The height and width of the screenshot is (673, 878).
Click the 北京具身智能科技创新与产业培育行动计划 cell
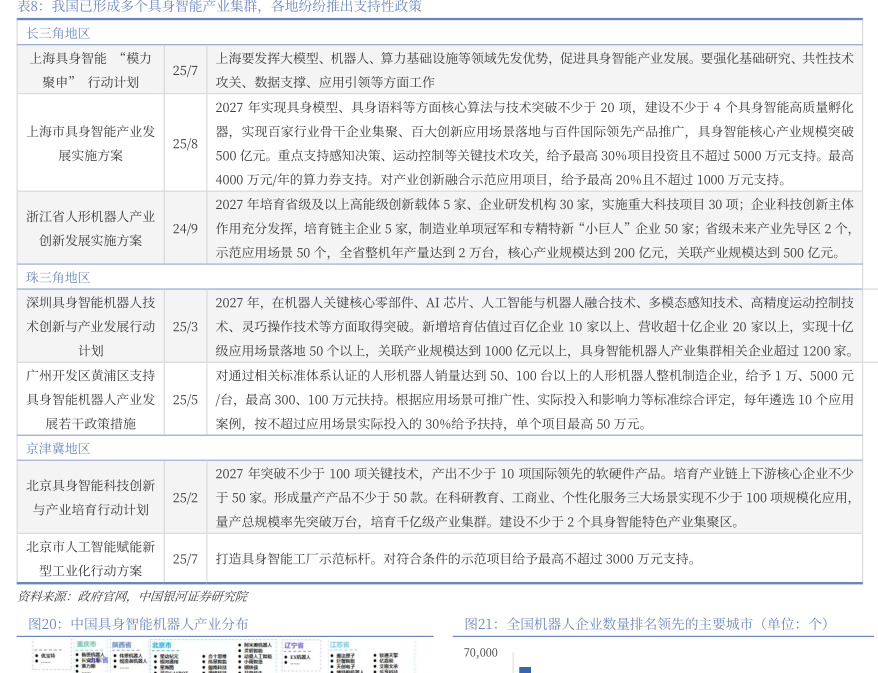coord(90,497)
